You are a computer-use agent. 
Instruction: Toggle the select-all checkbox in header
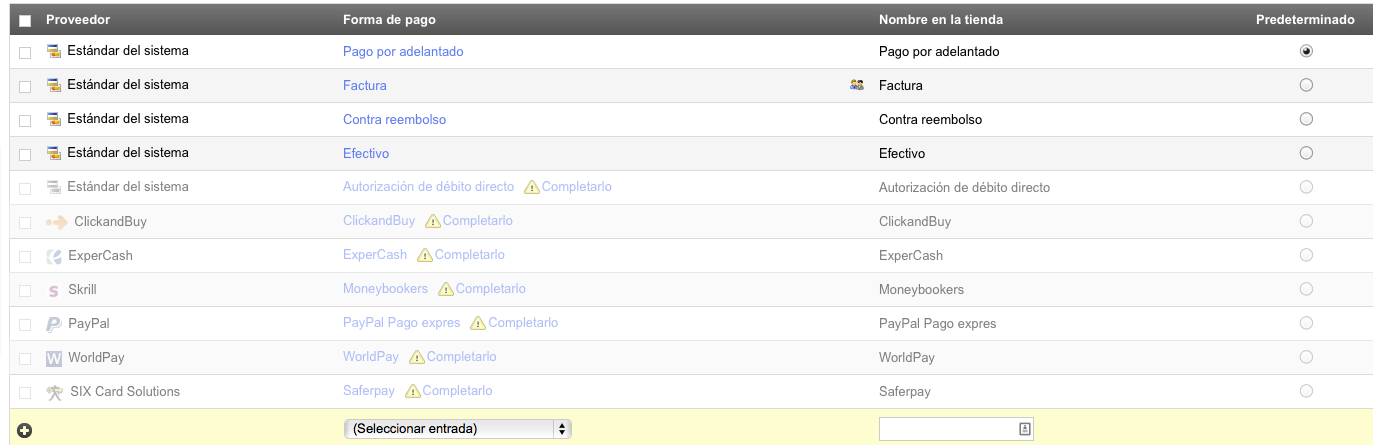coord(25,20)
